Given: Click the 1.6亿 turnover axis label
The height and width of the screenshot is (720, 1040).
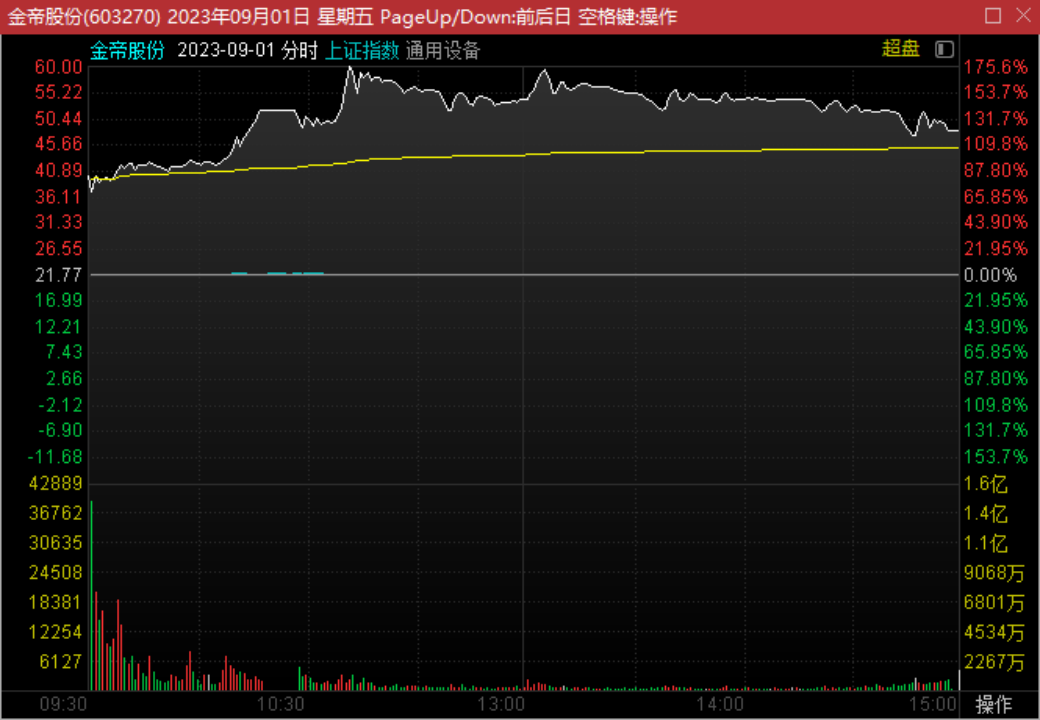Looking at the screenshot, I should (x=986, y=484).
